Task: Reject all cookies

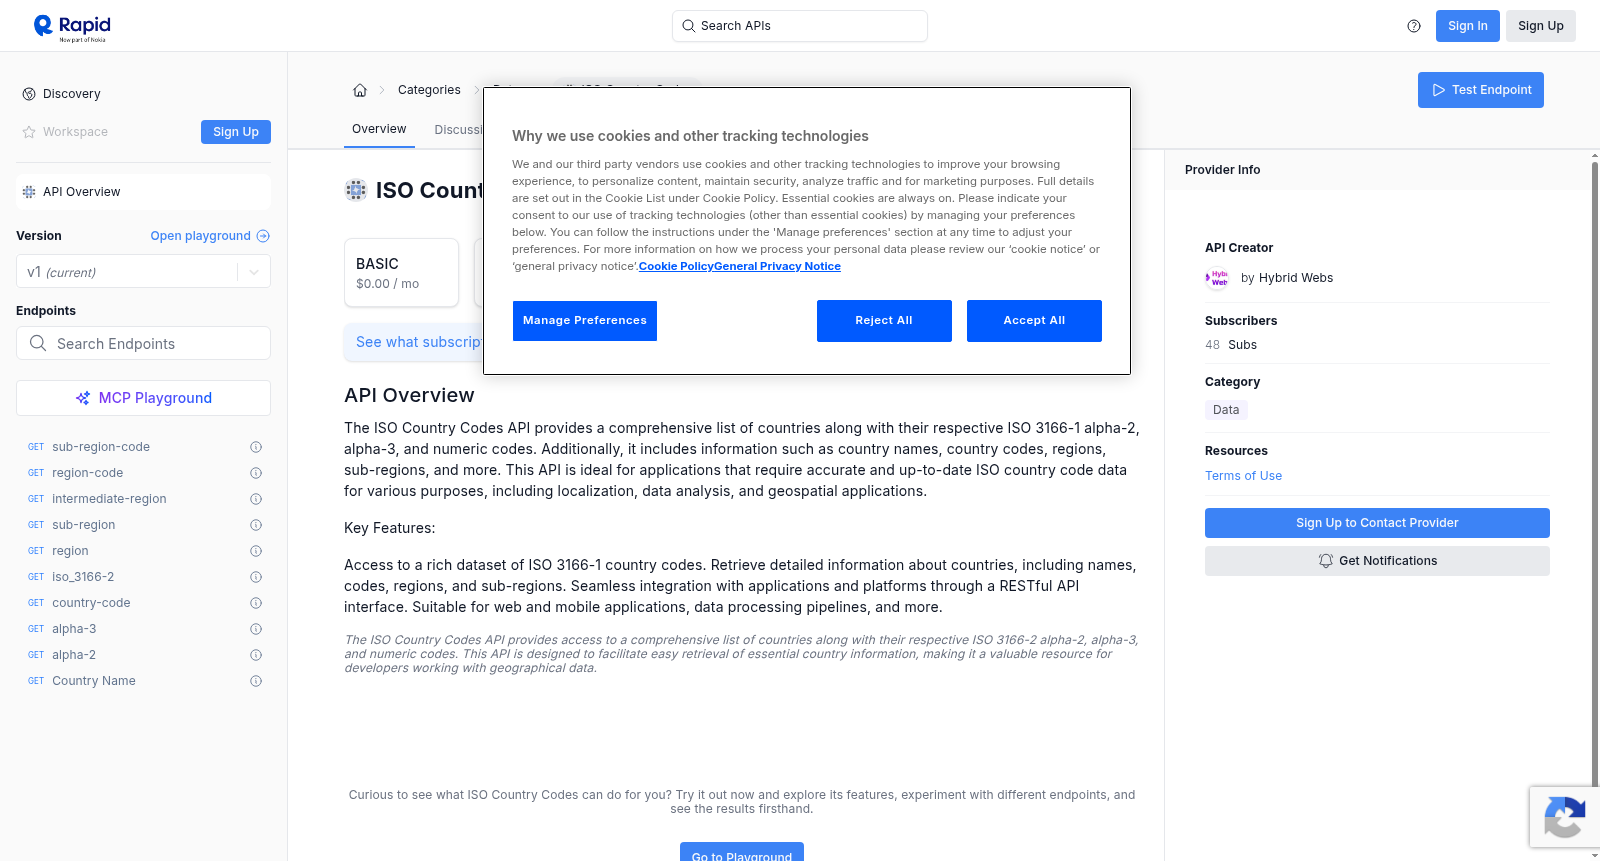Action: (884, 321)
